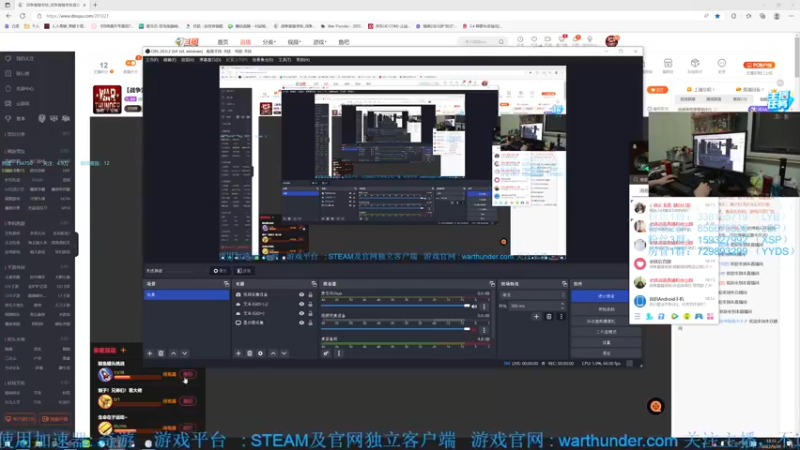Adjust the second mixer channel volume slider
The image size is (800, 450).
click(395, 329)
